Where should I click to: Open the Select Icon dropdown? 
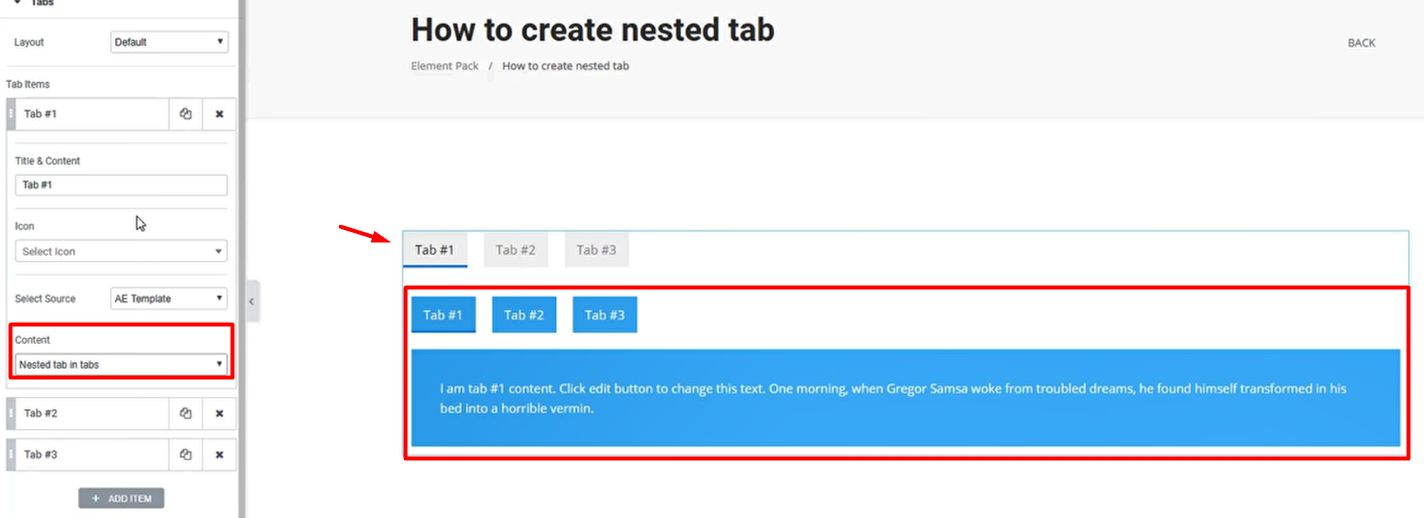pos(121,251)
